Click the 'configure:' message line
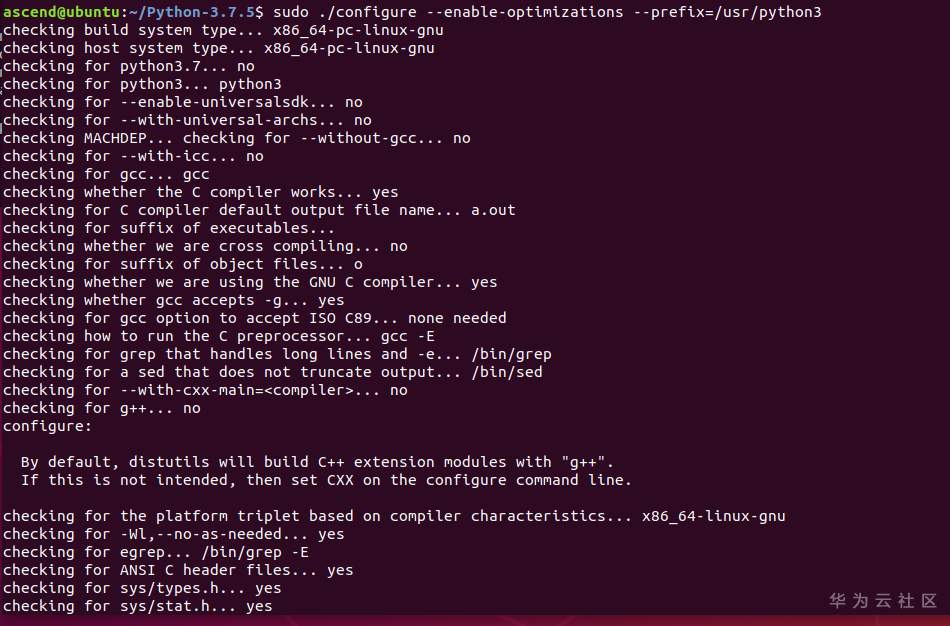 [47, 427]
